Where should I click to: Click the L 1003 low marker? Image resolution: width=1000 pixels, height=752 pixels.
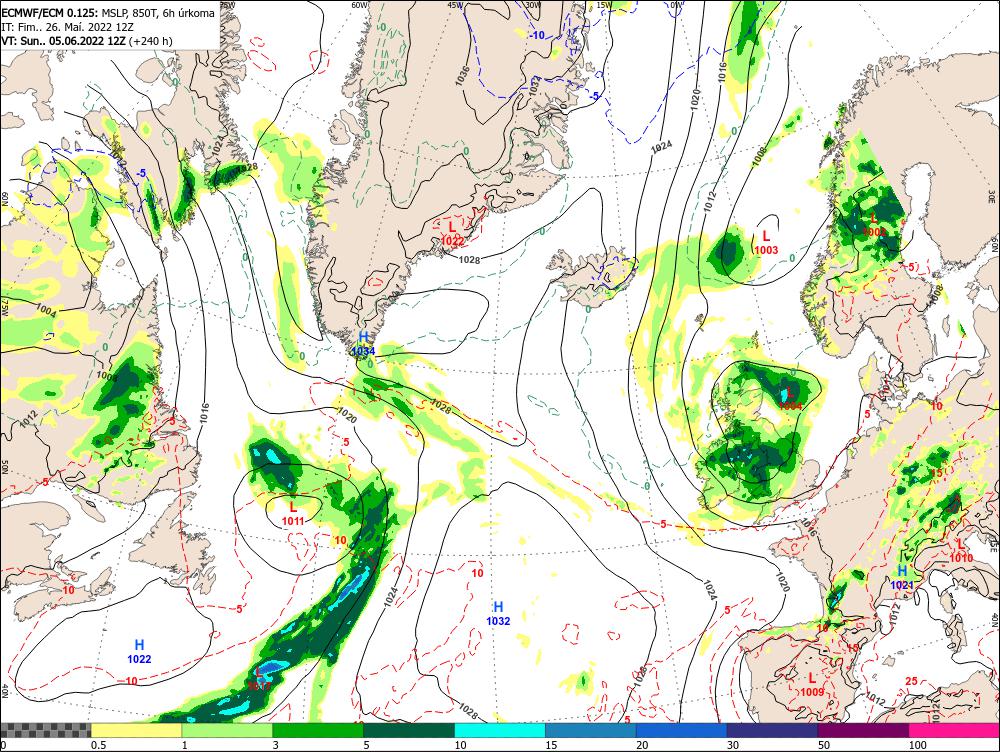766,243
